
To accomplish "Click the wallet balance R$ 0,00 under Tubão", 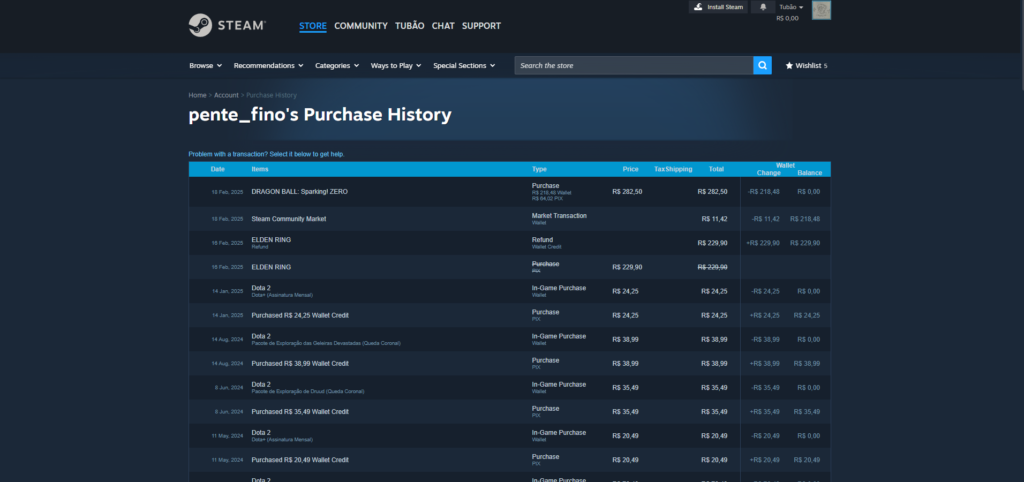I will click(787, 18).
